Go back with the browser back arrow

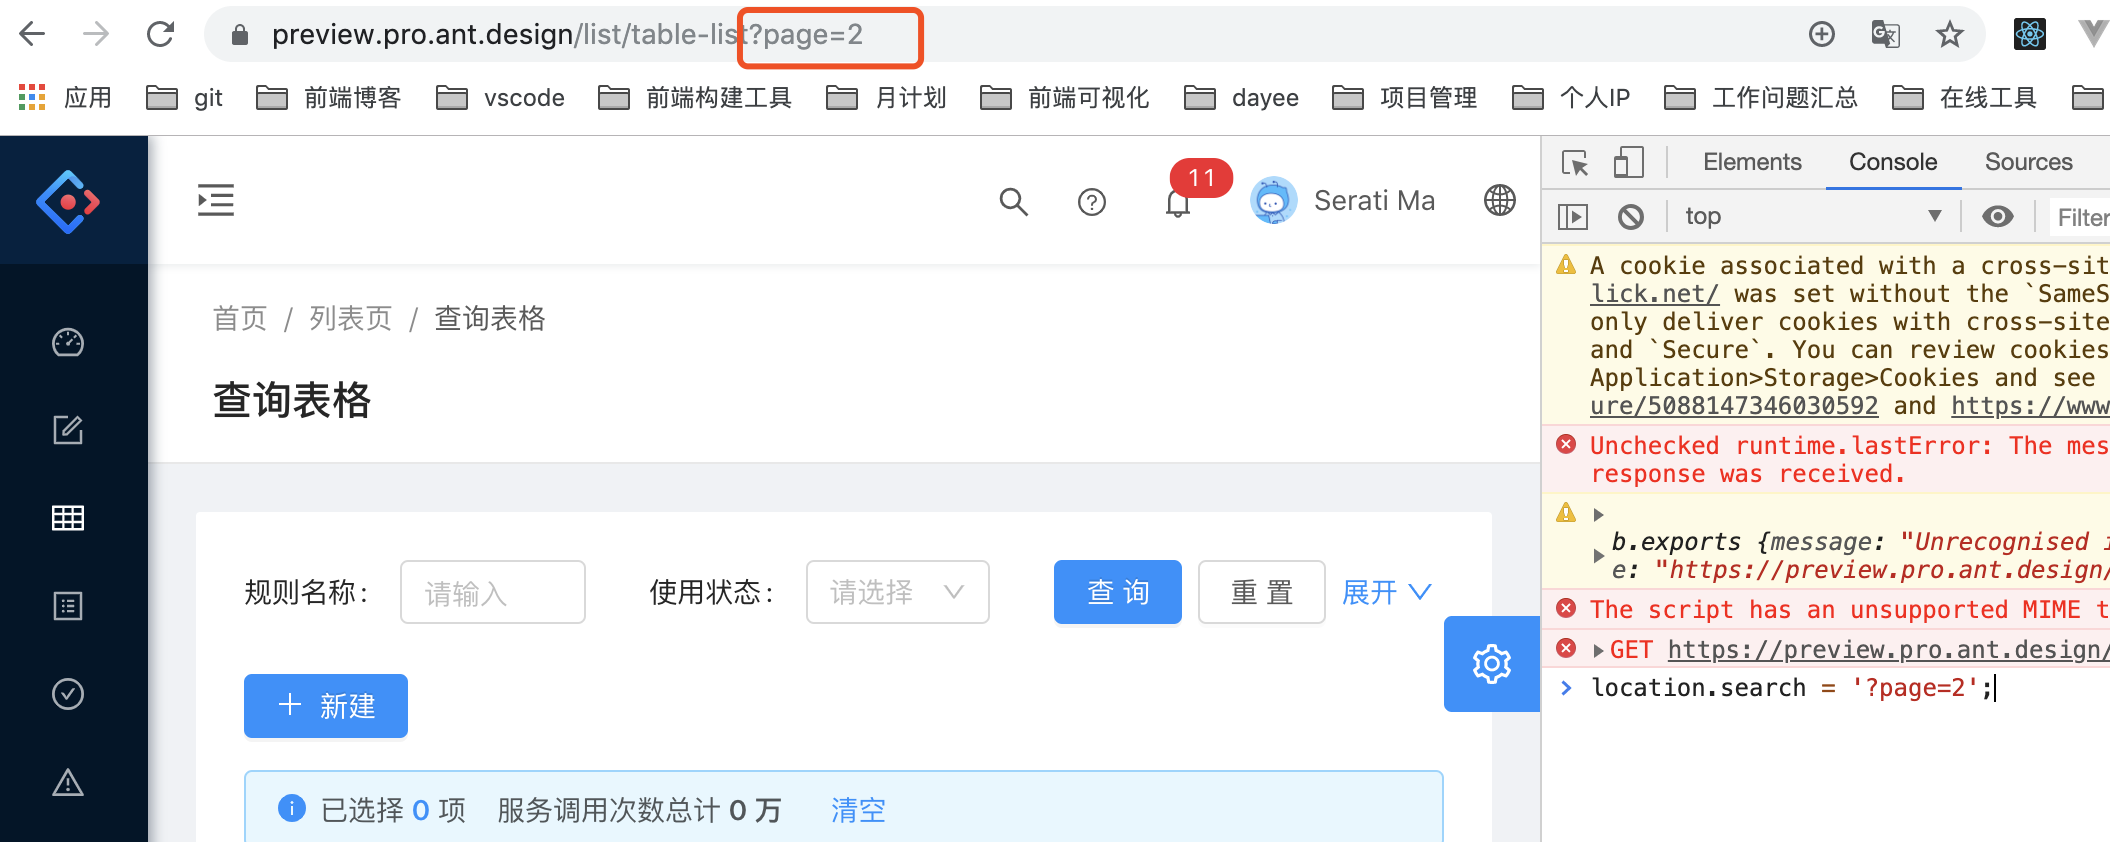(x=33, y=35)
